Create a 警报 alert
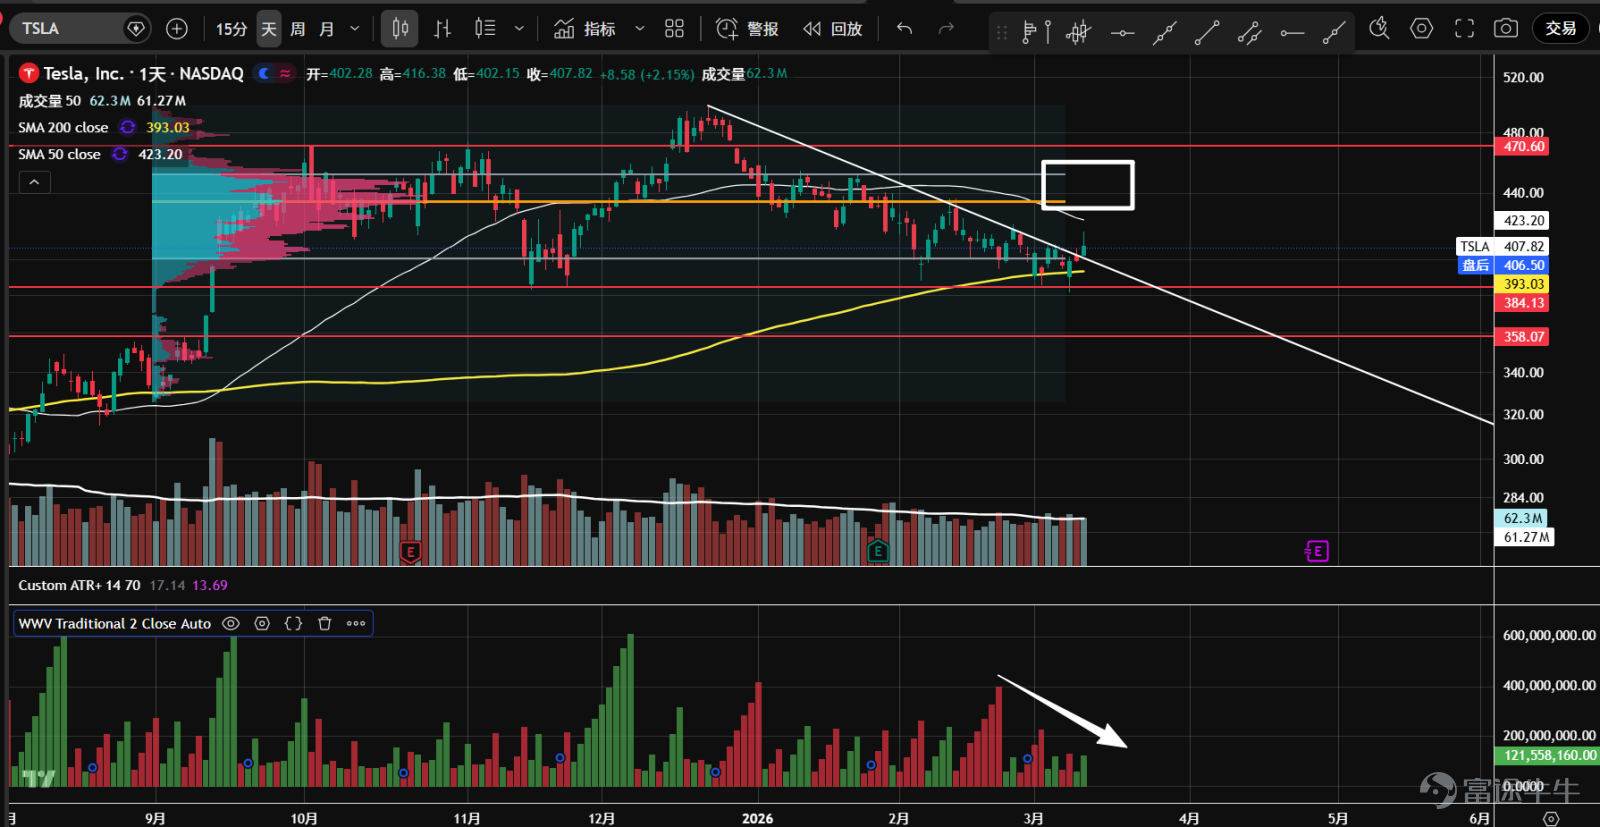The height and width of the screenshot is (827, 1600). pyautogui.click(x=747, y=29)
